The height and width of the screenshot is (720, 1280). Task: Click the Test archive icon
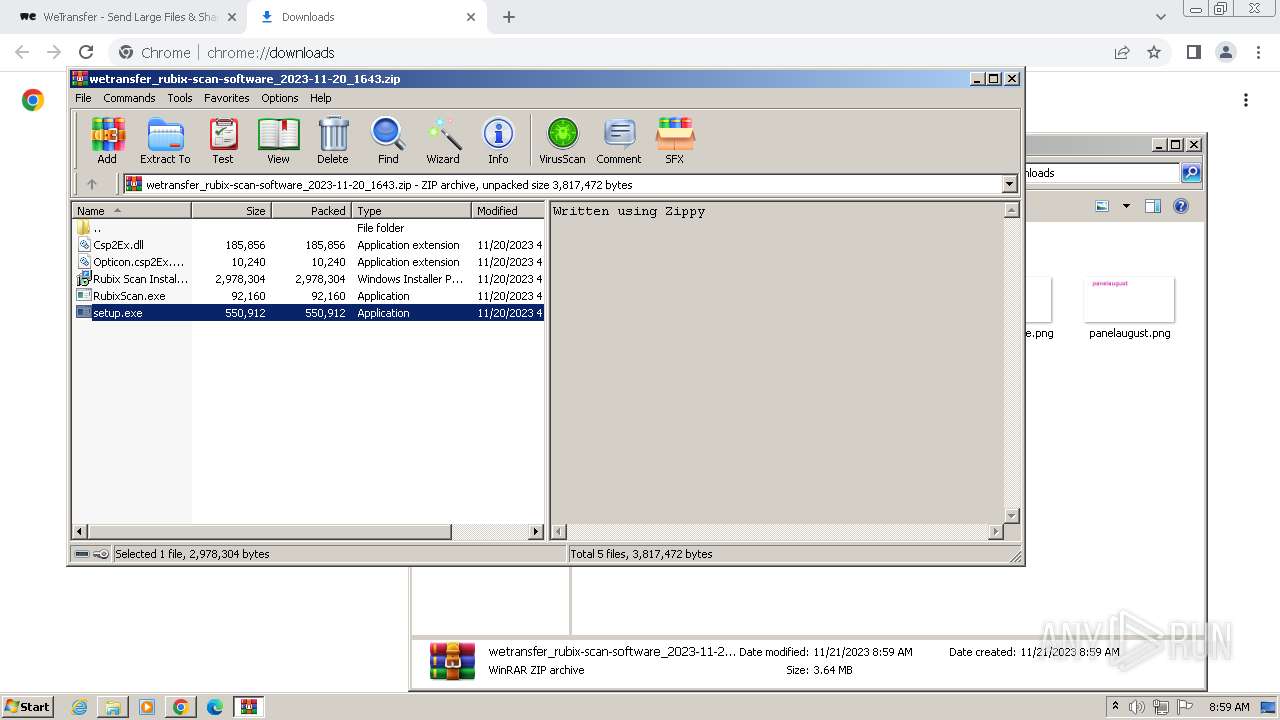pyautogui.click(x=223, y=140)
